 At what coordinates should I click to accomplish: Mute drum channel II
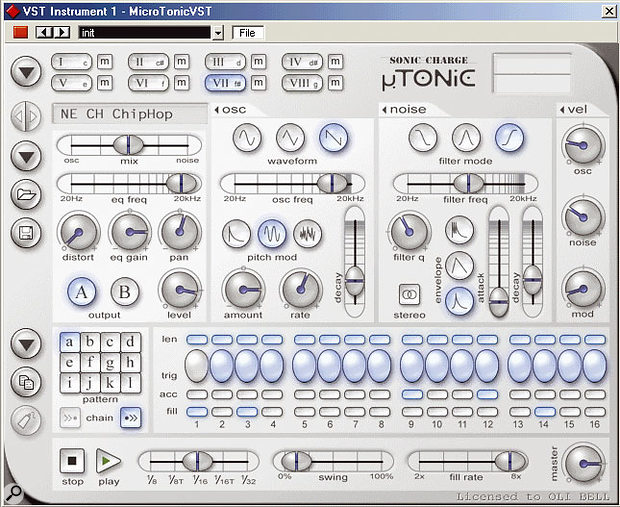pos(181,62)
